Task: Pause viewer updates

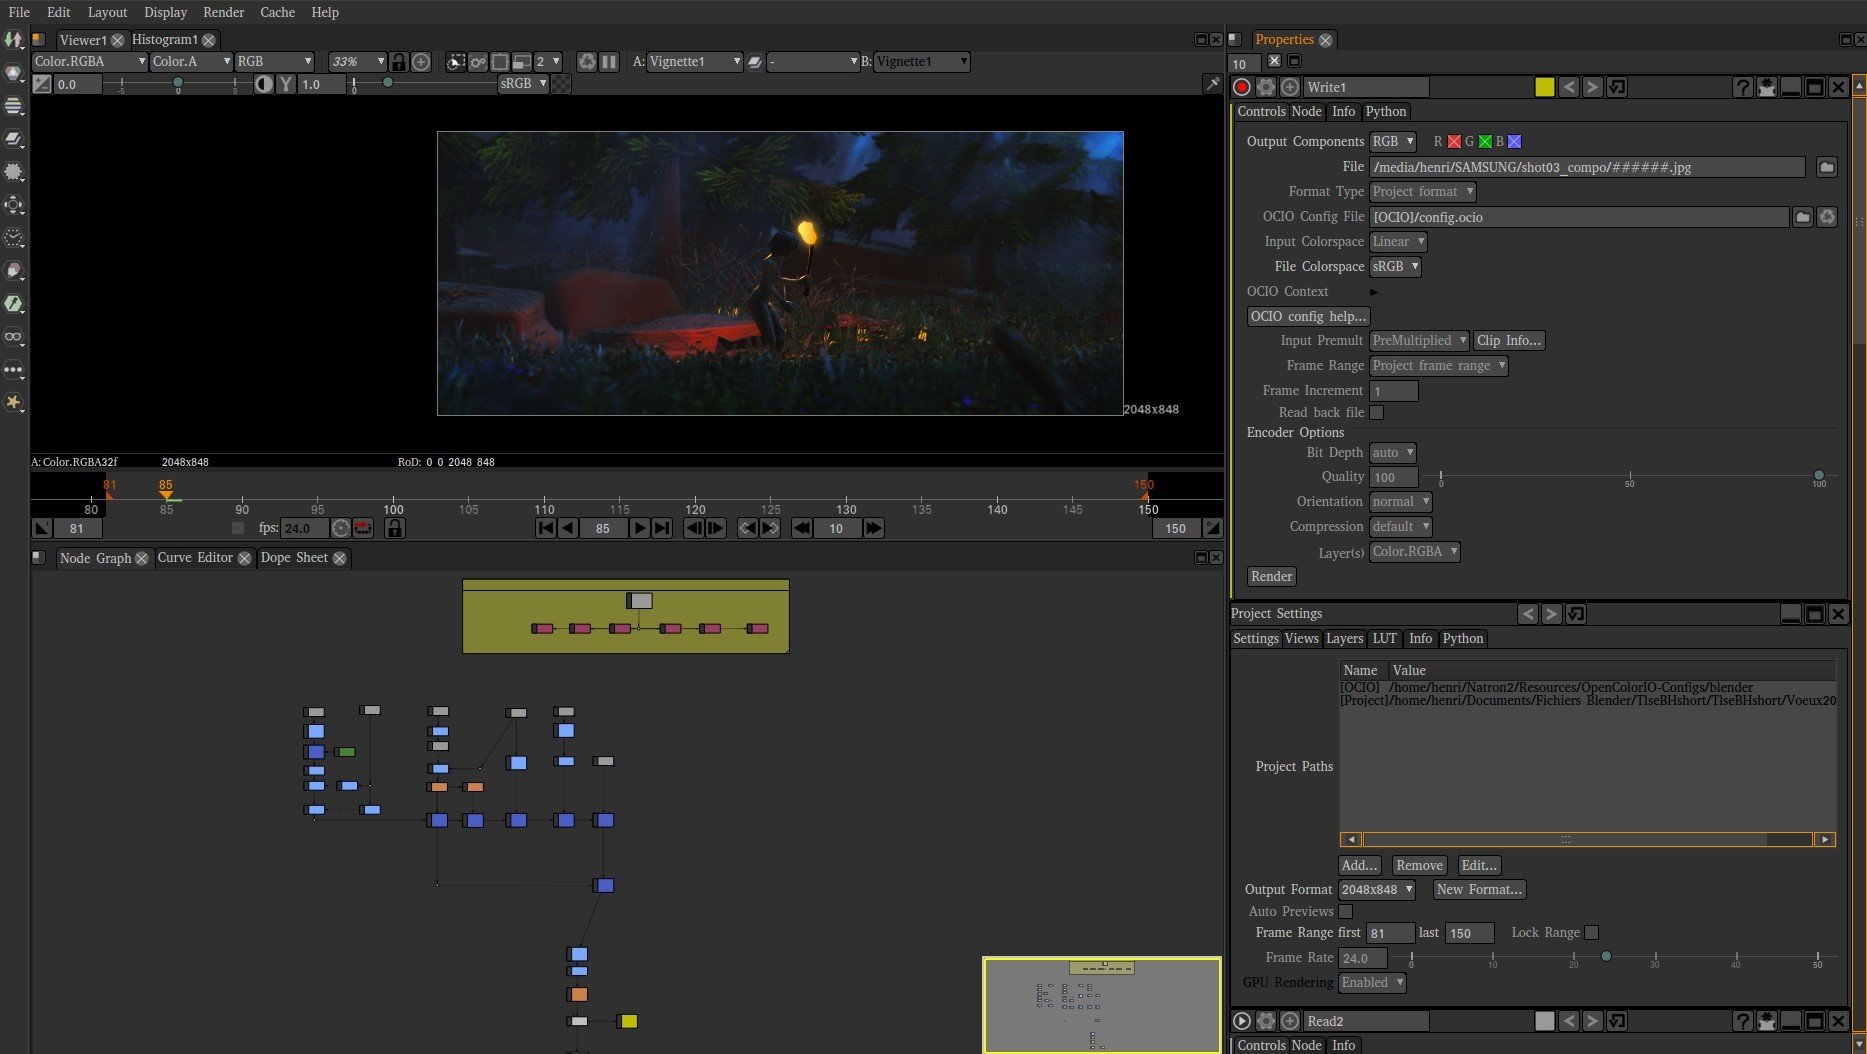Action: (609, 62)
